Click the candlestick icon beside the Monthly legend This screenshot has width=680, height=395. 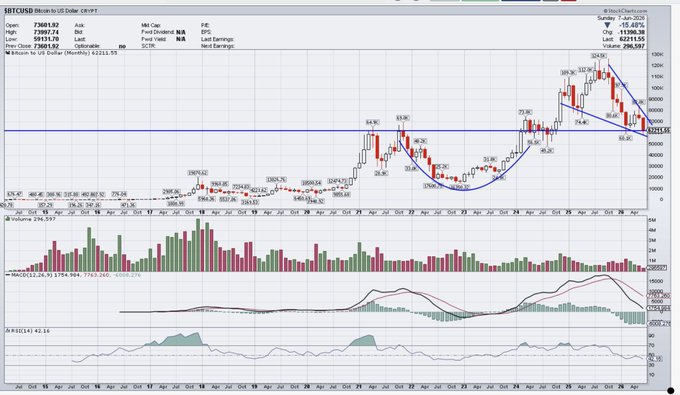pos(7,53)
